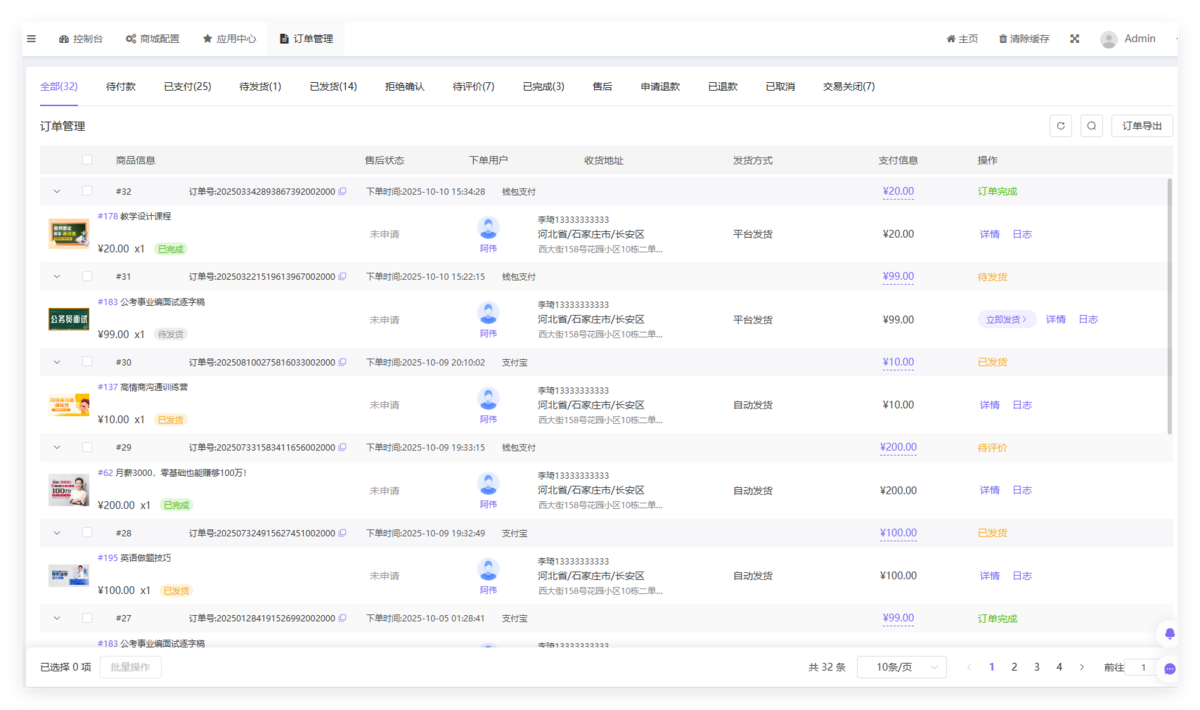Click user avatar 阿伟 in order #31
Image resolution: width=1200 pixels, height=710 pixels.
point(488,313)
